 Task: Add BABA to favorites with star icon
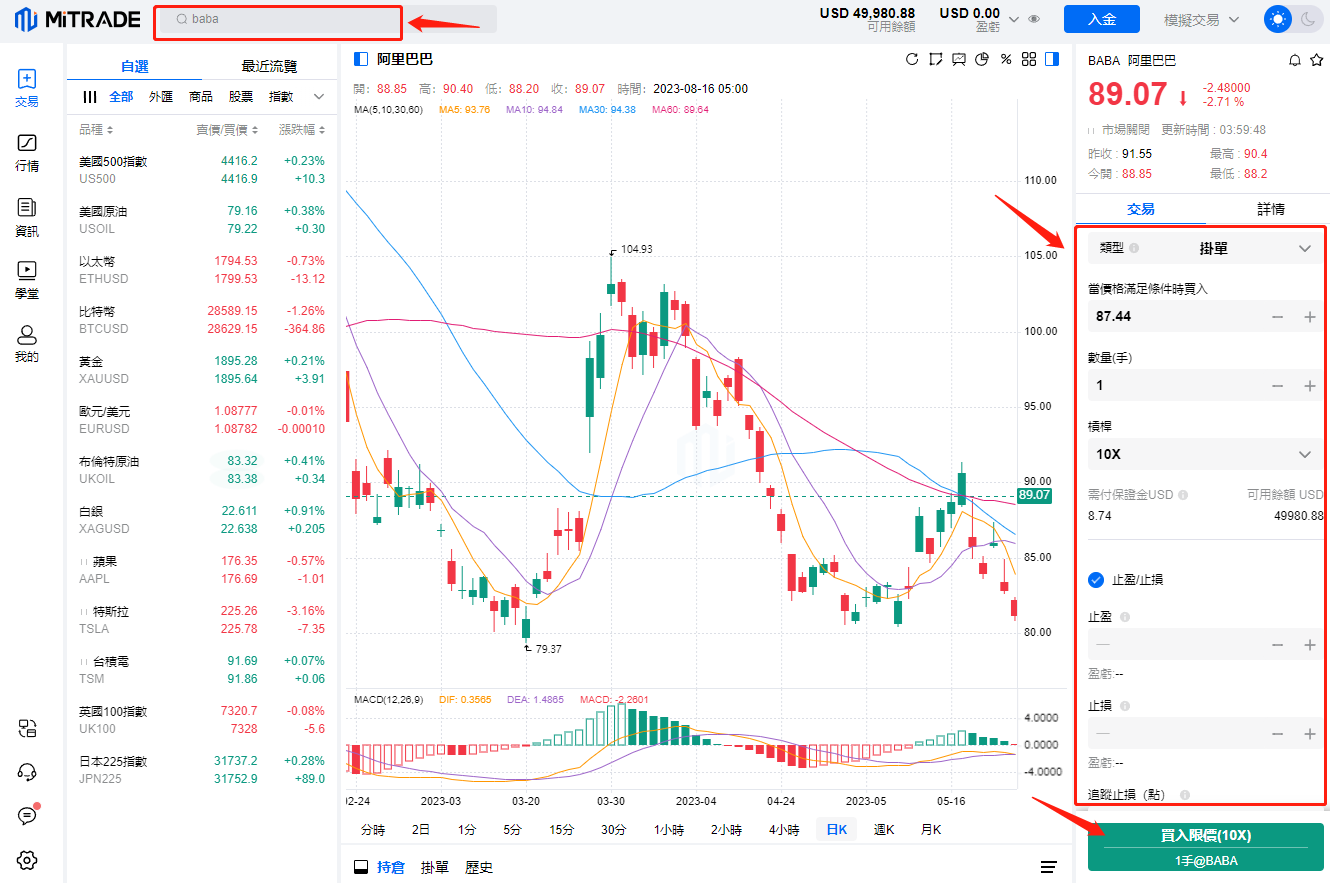[1315, 61]
